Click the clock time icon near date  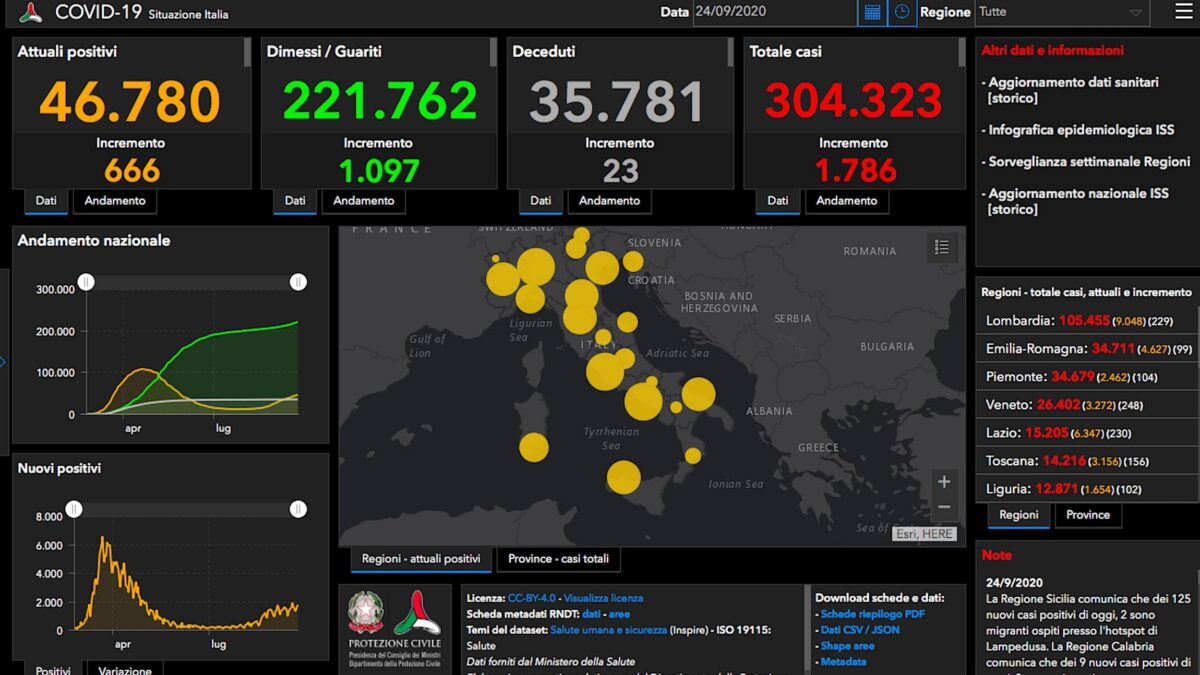click(902, 12)
